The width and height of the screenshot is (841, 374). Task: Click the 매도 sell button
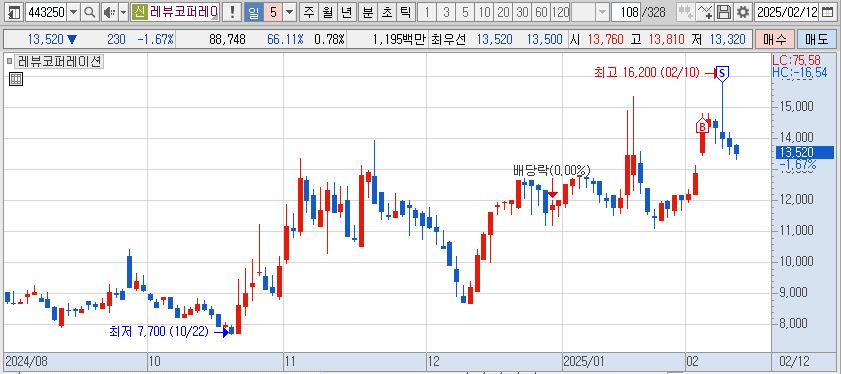click(816, 39)
